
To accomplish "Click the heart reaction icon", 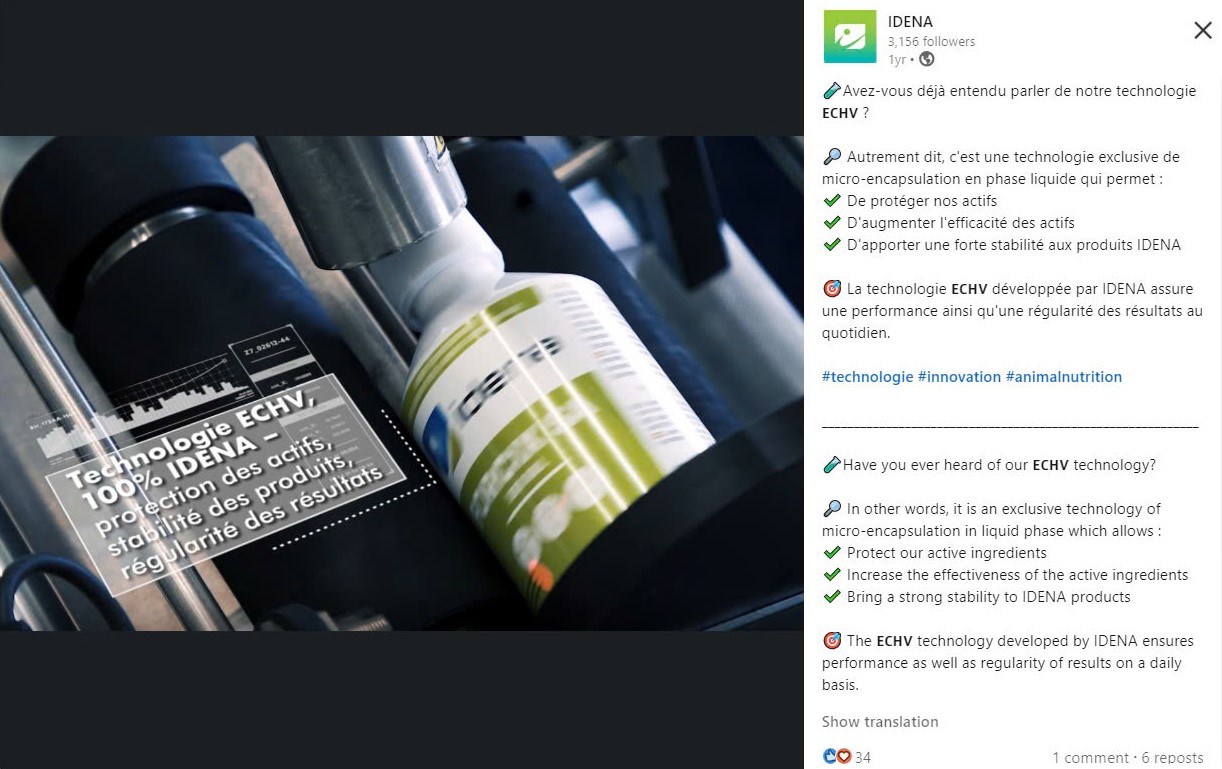I will 843,757.
